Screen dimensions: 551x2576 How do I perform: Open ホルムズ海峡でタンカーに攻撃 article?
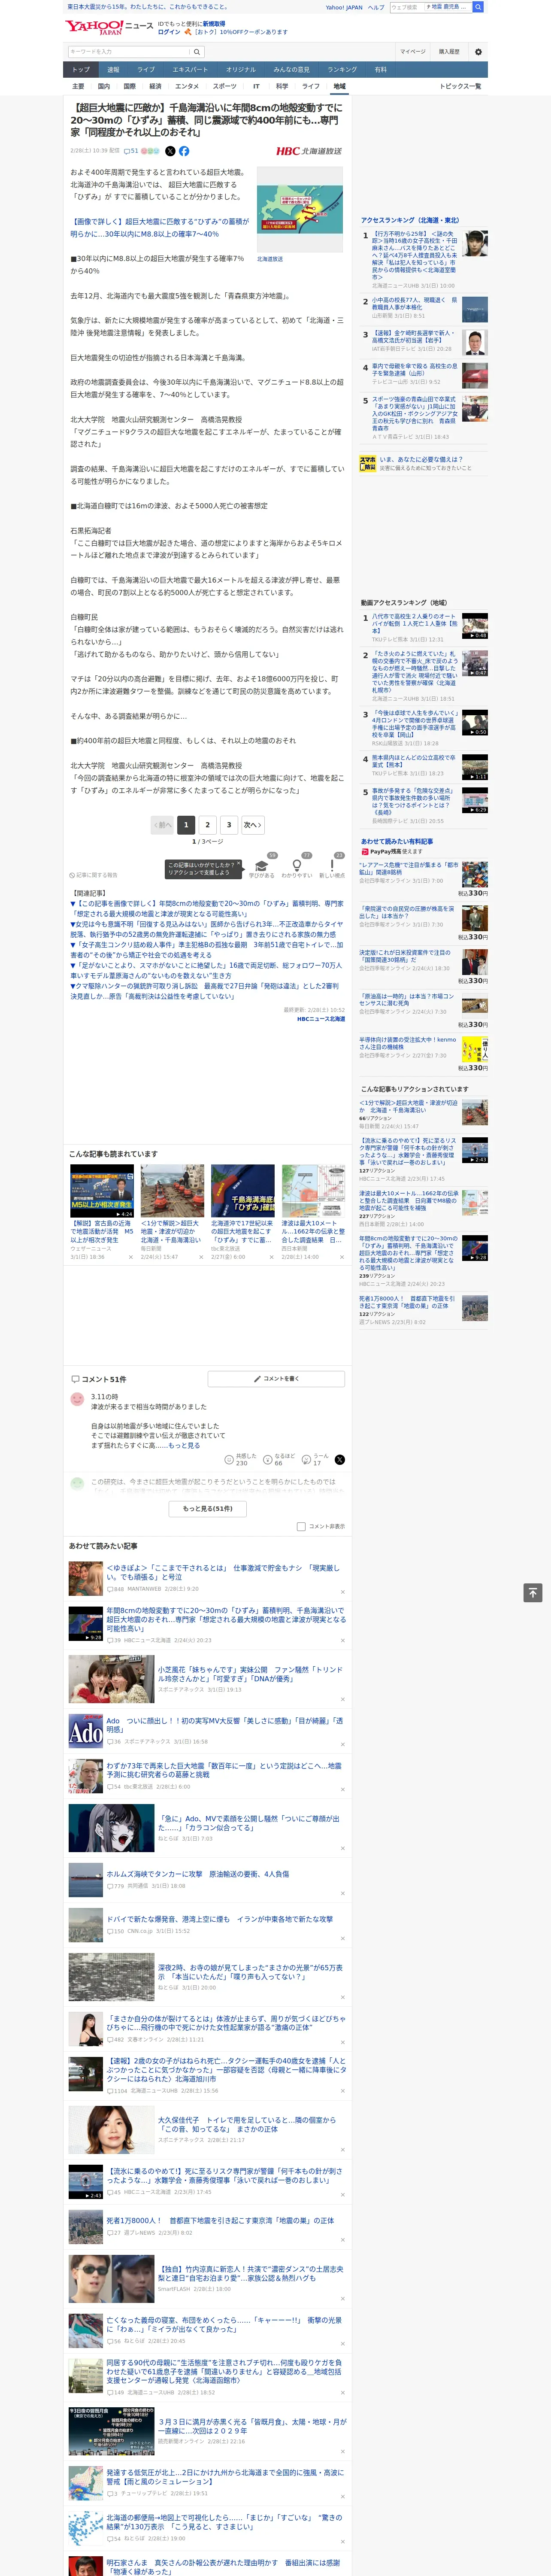tap(197, 1874)
